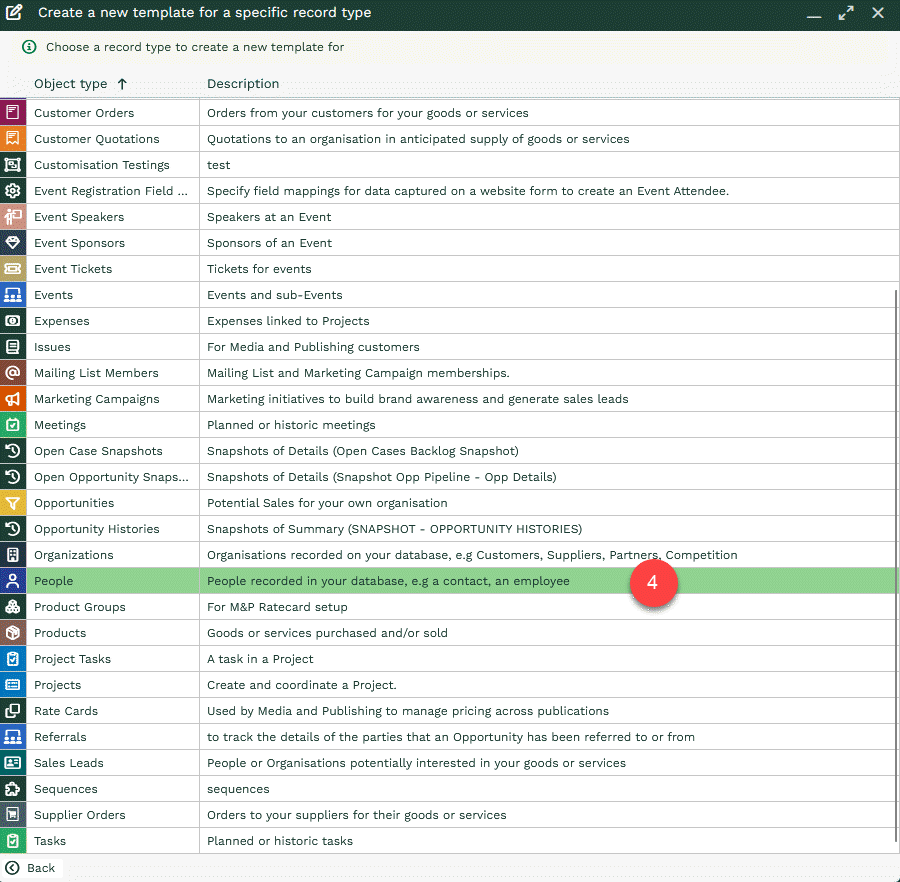900x882 pixels.
Task: Choose the Event Speakers record type
Action: click(x=449, y=216)
